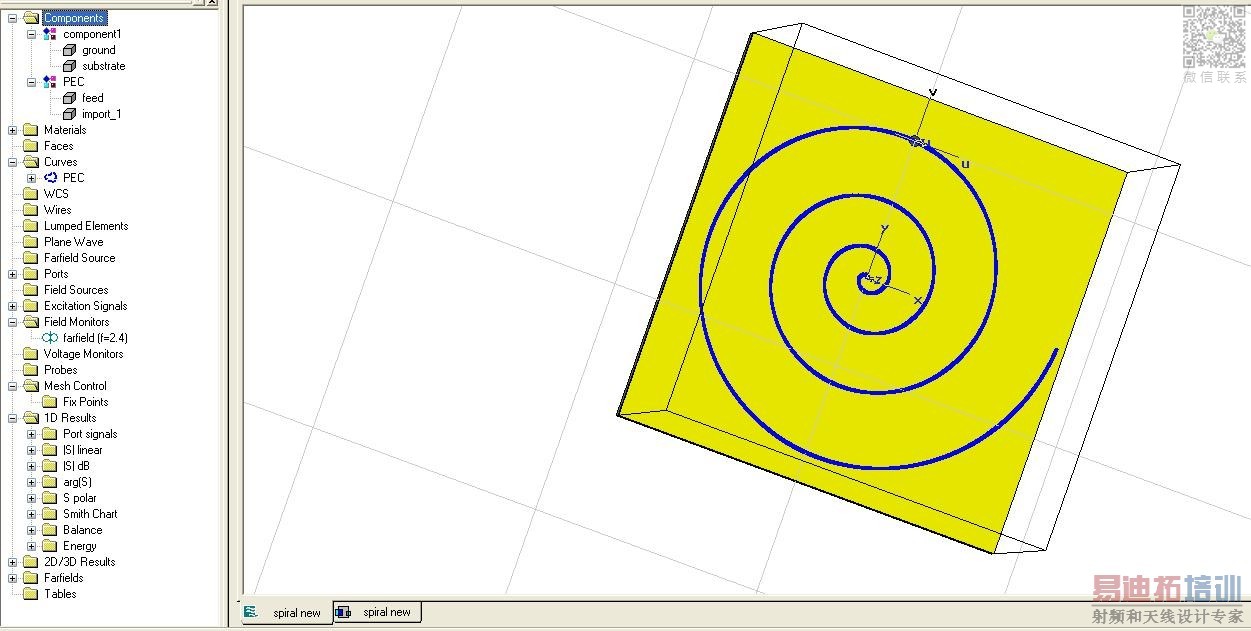The image size is (1251, 631).
Task: Open the "spiral new" tab with schematic block icon
Action: click(377, 612)
